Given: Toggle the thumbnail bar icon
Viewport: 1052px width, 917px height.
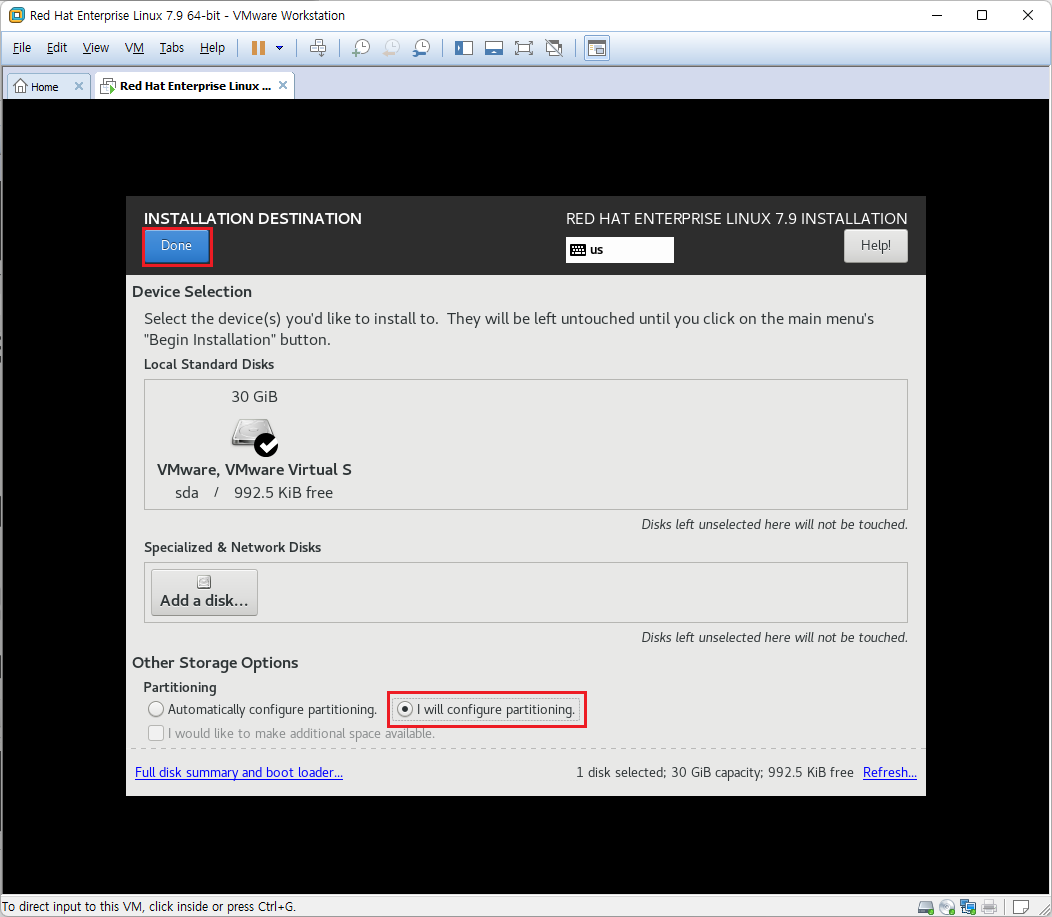Looking at the screenshot, I should (494, 48).
